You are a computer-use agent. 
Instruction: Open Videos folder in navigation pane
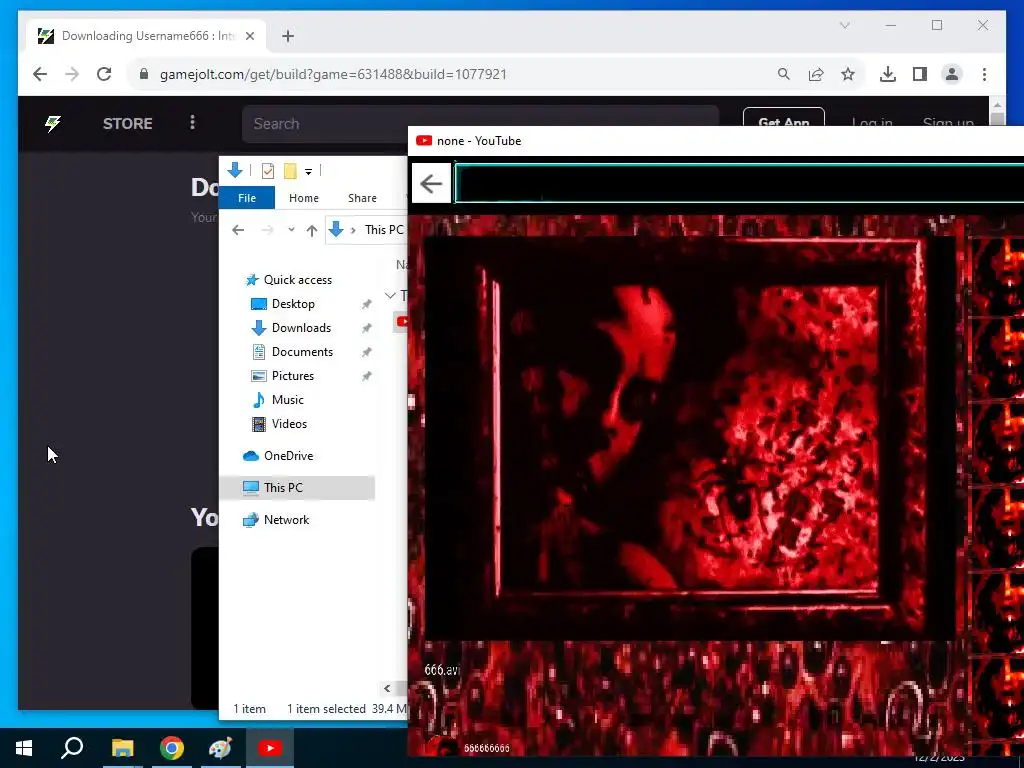[x=289, y=424]
